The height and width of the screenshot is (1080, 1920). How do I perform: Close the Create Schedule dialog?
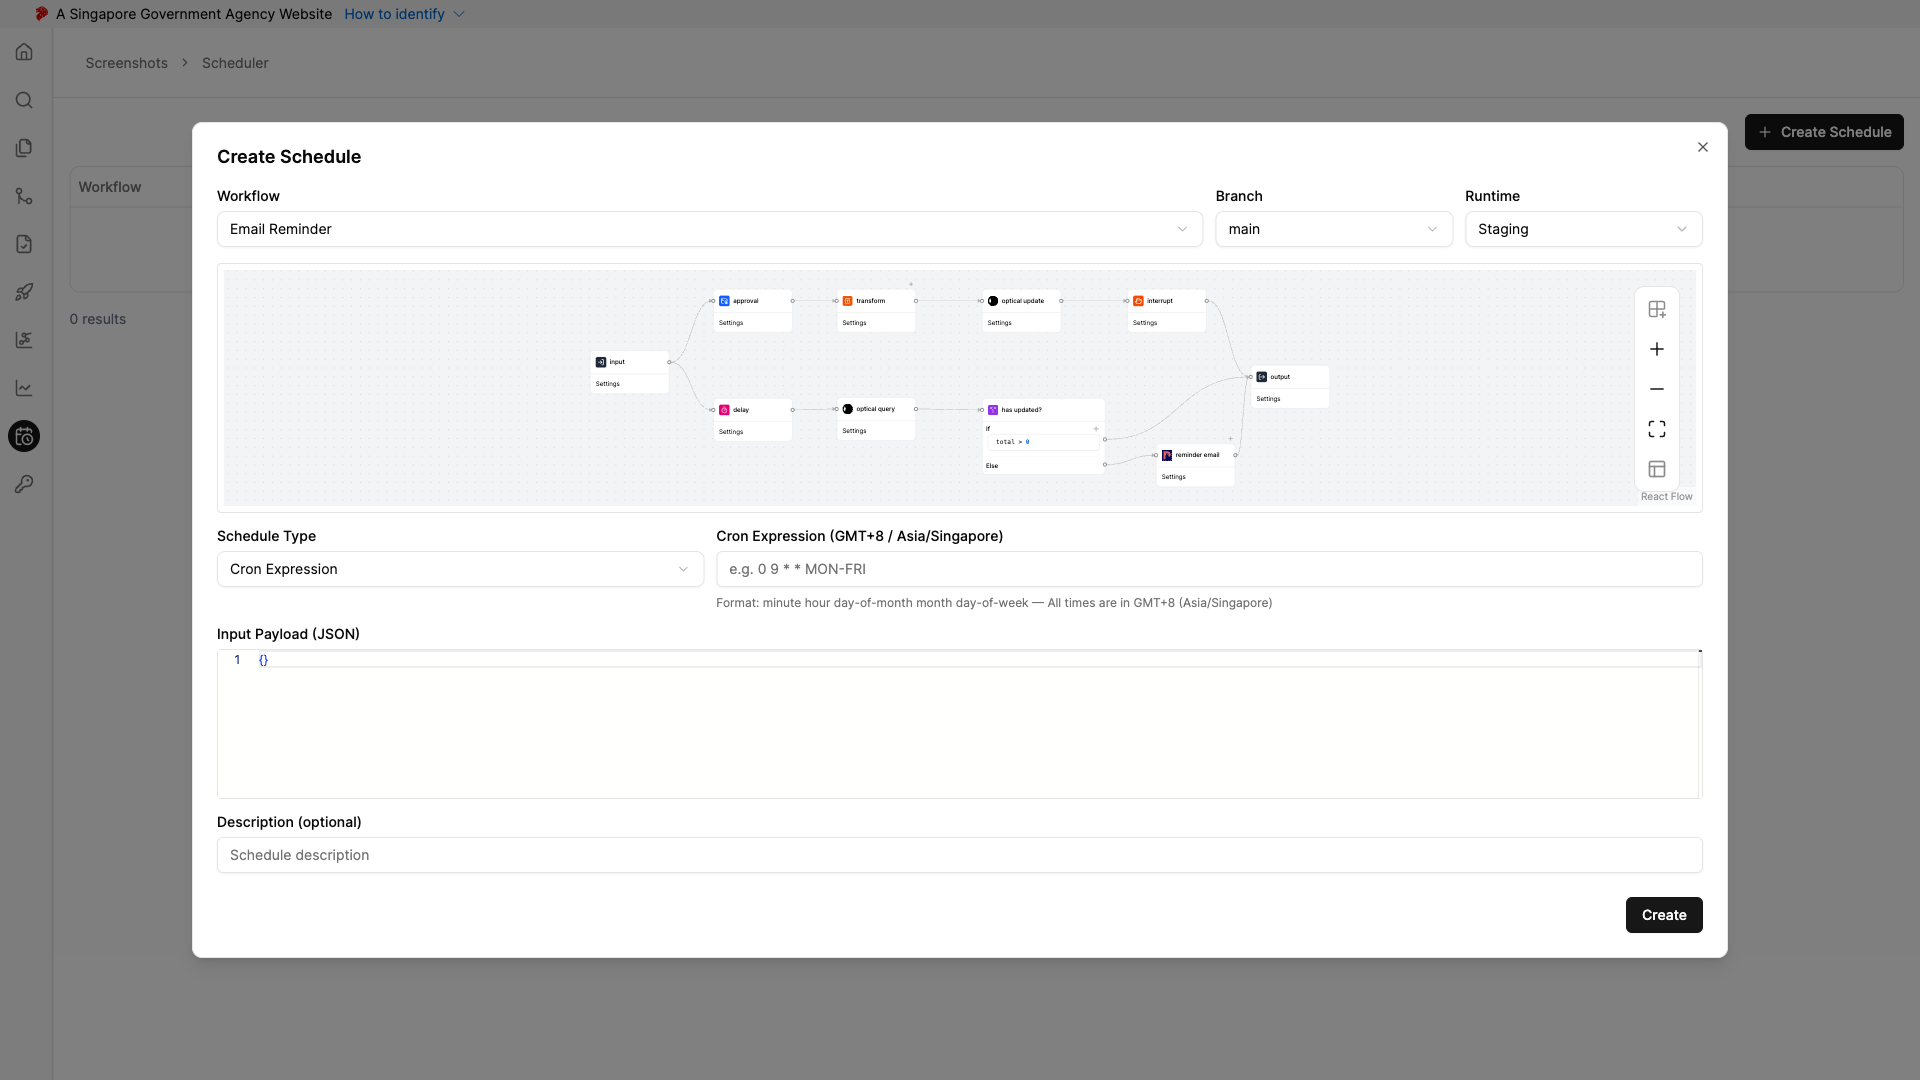tap(1703, 147)
